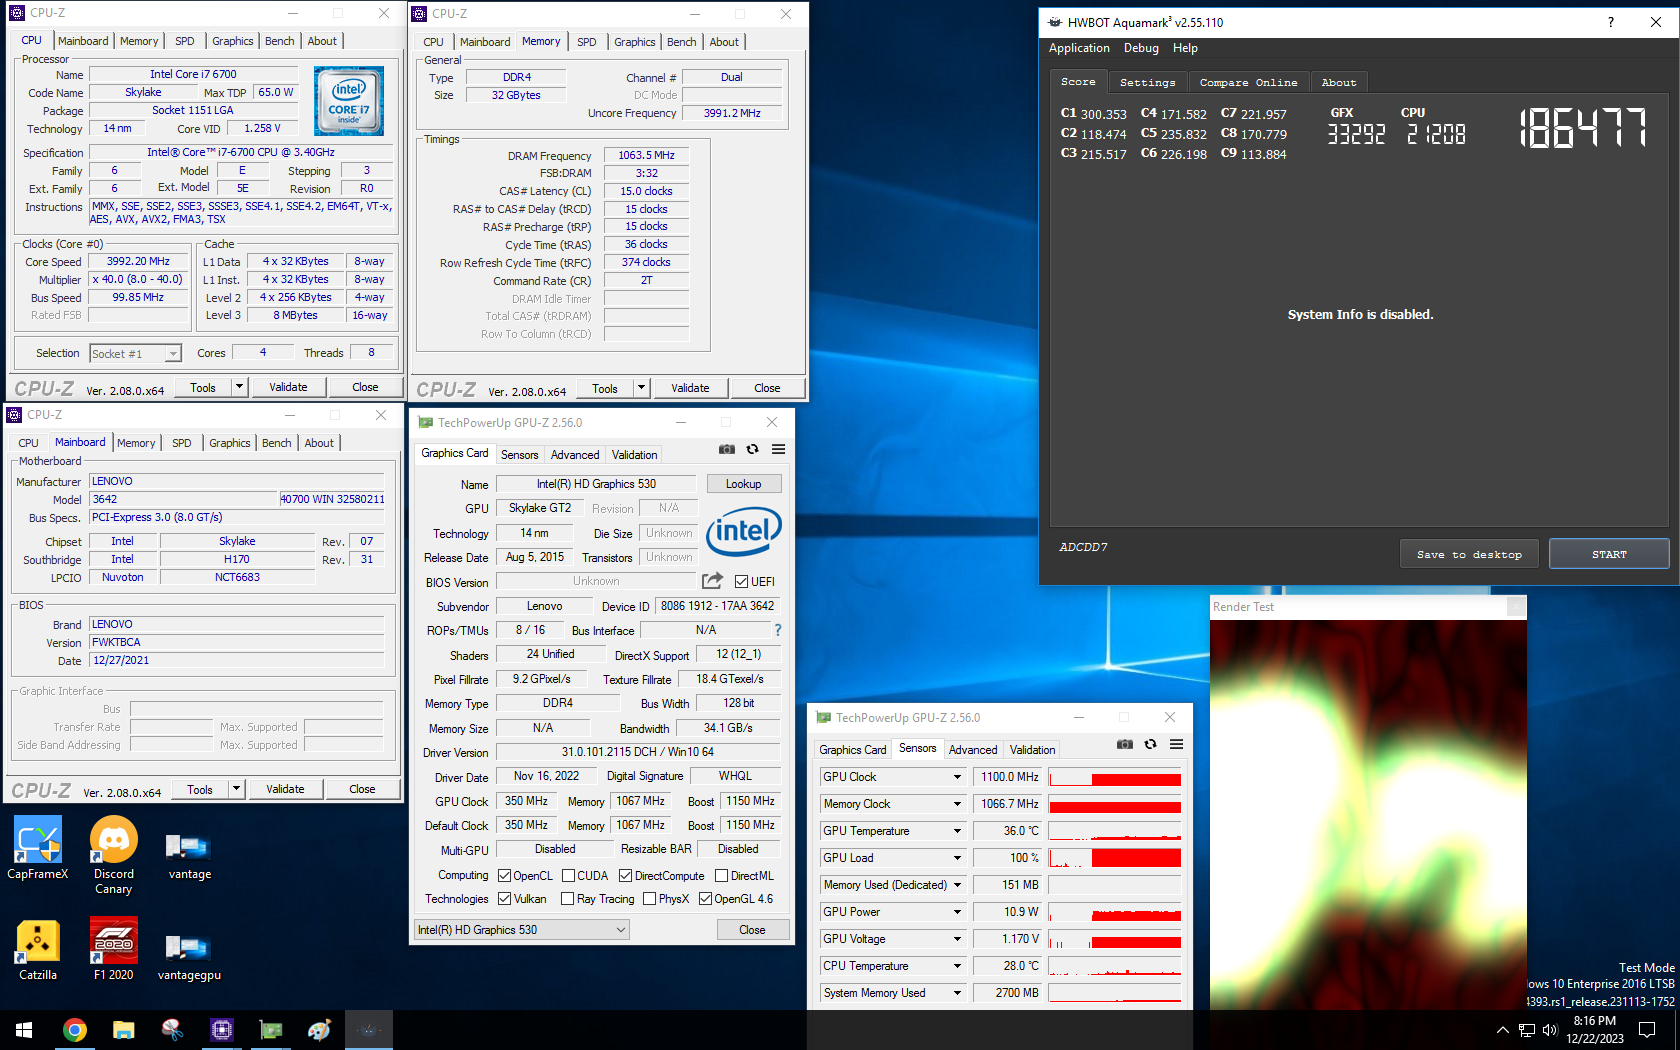This screenshot has width=1680, height=1050.
Task: Open Tools dropdown arrow in CPU-Z Memory window
Action: [x=642, y=388]
